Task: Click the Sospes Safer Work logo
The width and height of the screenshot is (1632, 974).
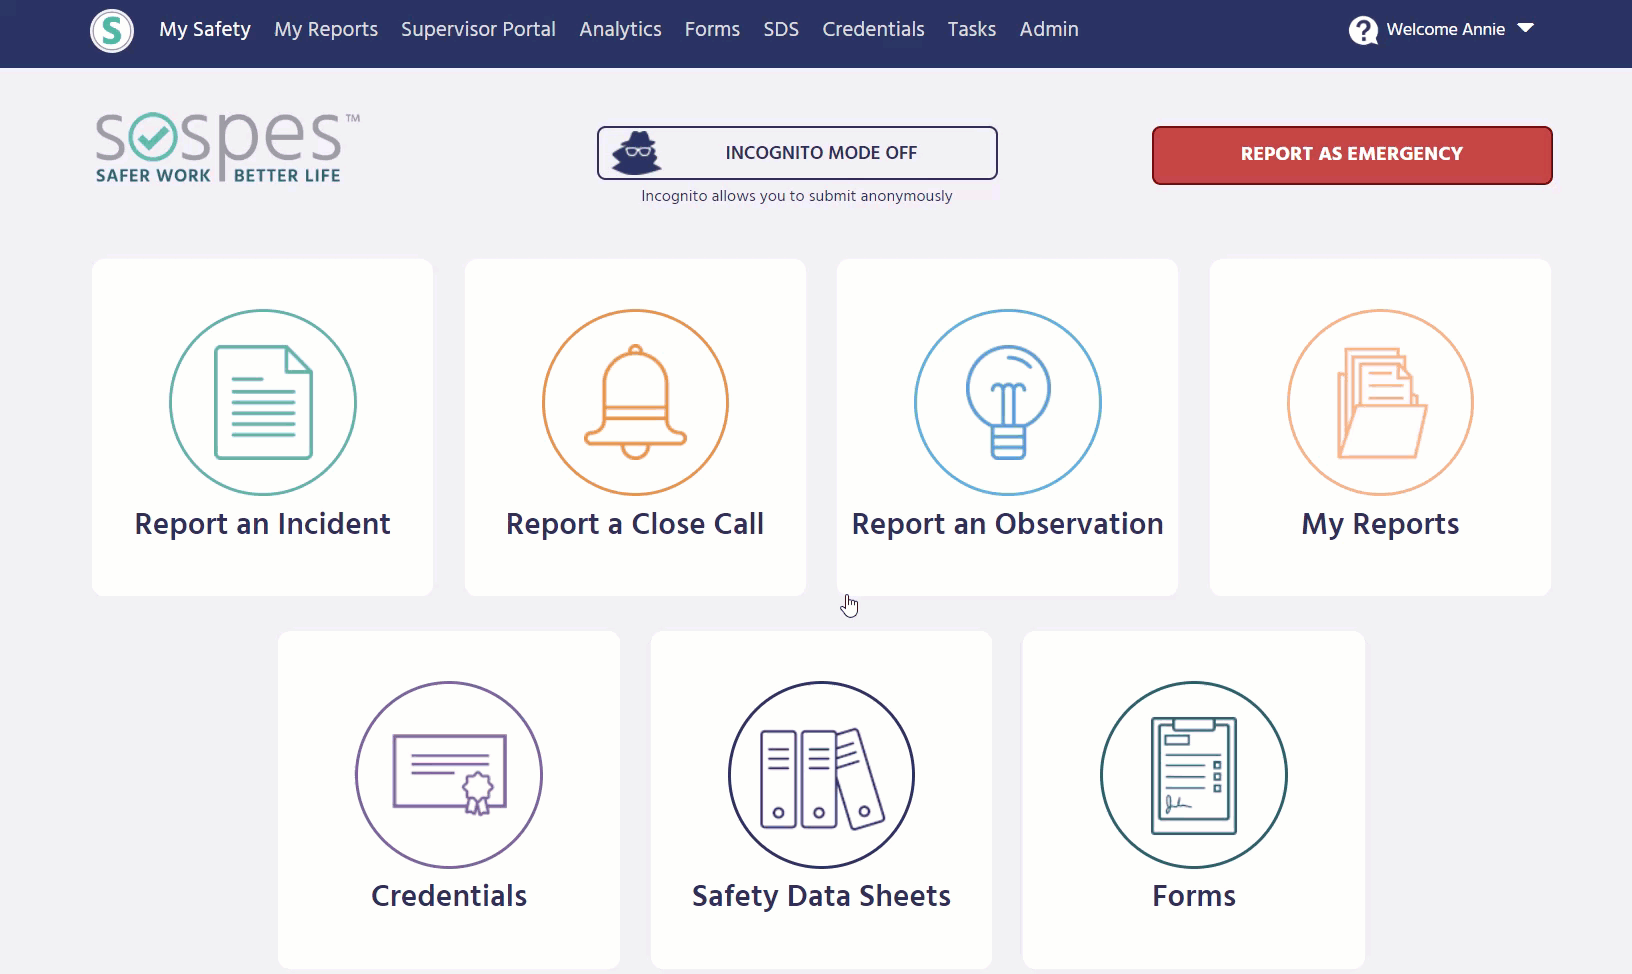Action: pyautogui.click(x=227, y=148)
